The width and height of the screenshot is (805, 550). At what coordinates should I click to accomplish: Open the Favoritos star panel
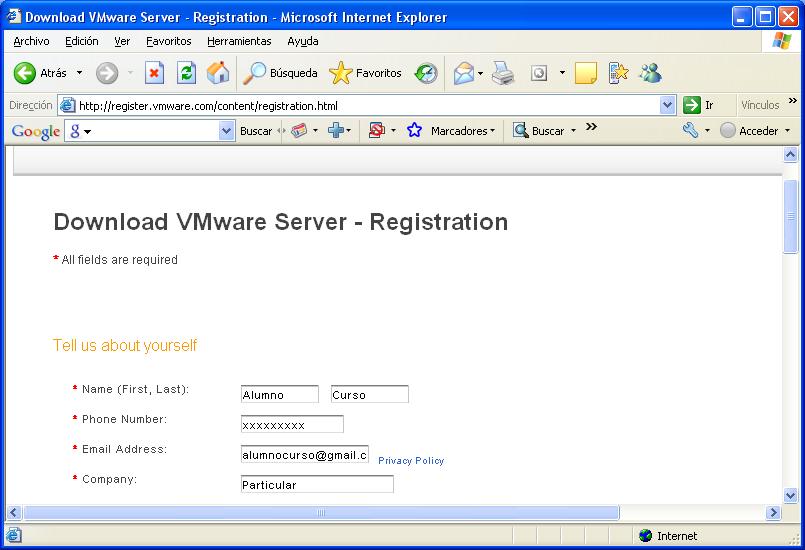pyautogui.click(x=366, y=73)
